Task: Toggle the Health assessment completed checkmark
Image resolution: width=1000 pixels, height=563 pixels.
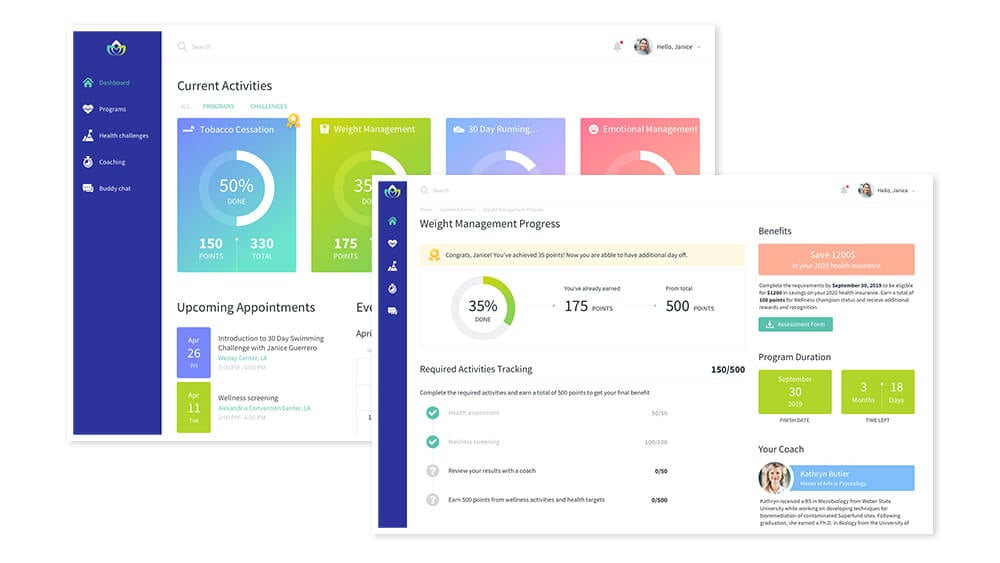Action: point(432,413)
